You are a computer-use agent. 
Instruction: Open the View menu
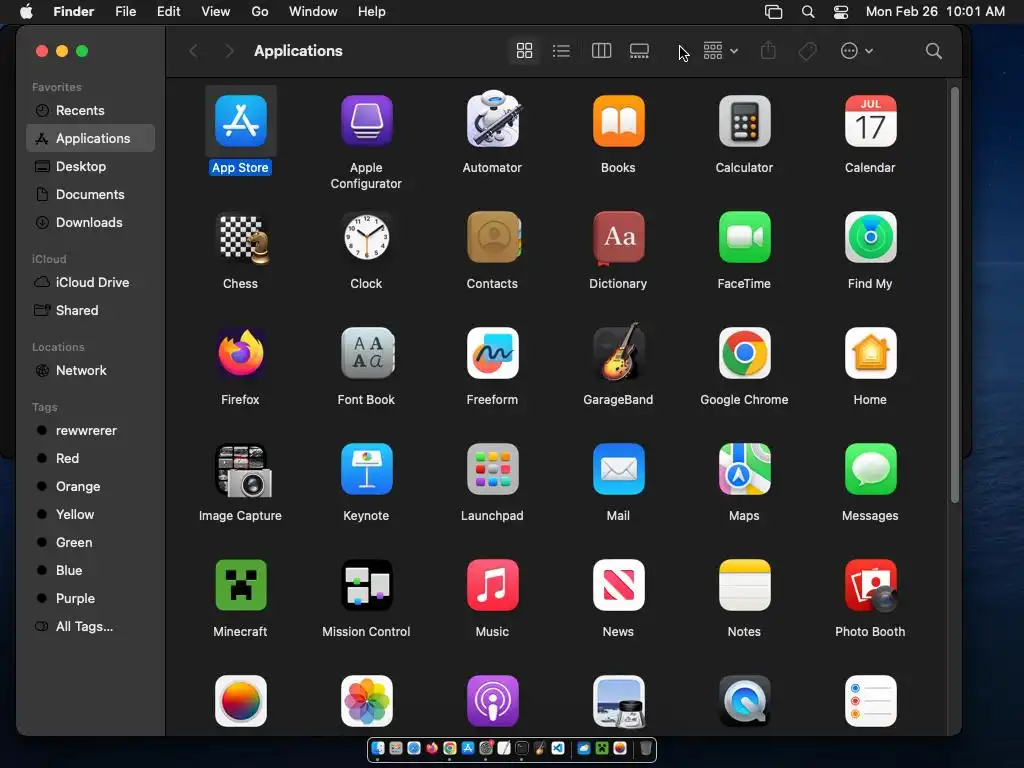[x=216, y=12]
